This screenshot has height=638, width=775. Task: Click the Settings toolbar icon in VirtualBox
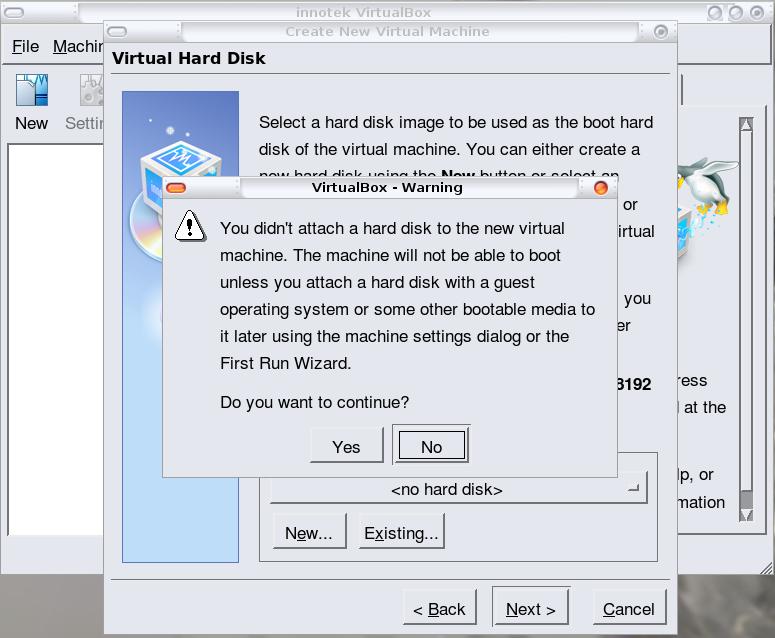click(85, 103)
